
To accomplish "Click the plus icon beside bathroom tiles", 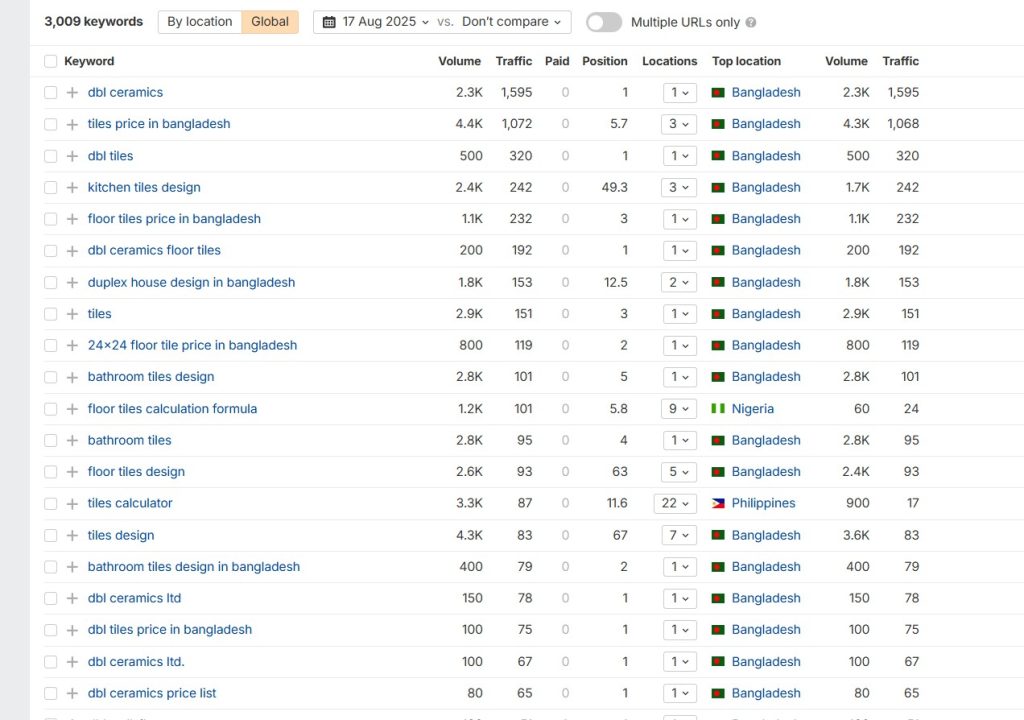I will click(x=70, y=440).
